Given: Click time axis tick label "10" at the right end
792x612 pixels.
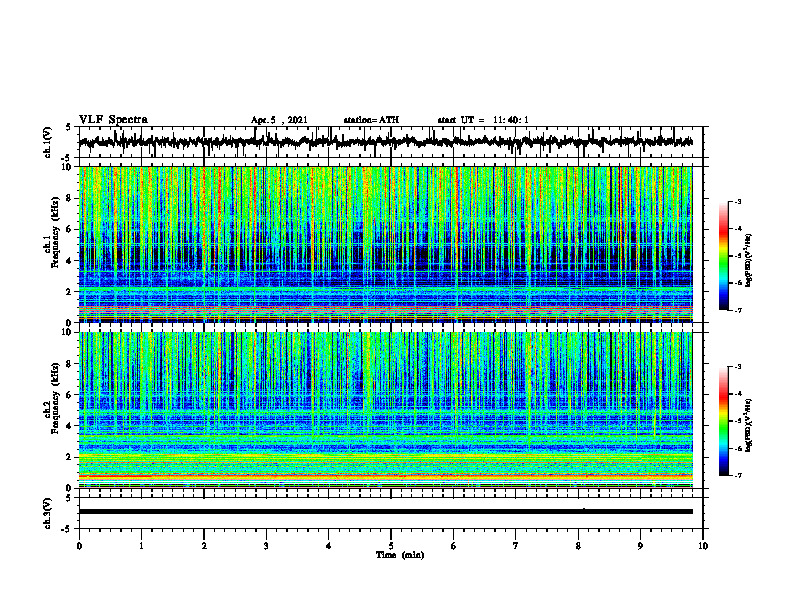Looking at the screenshot, I should pos(703,546).
